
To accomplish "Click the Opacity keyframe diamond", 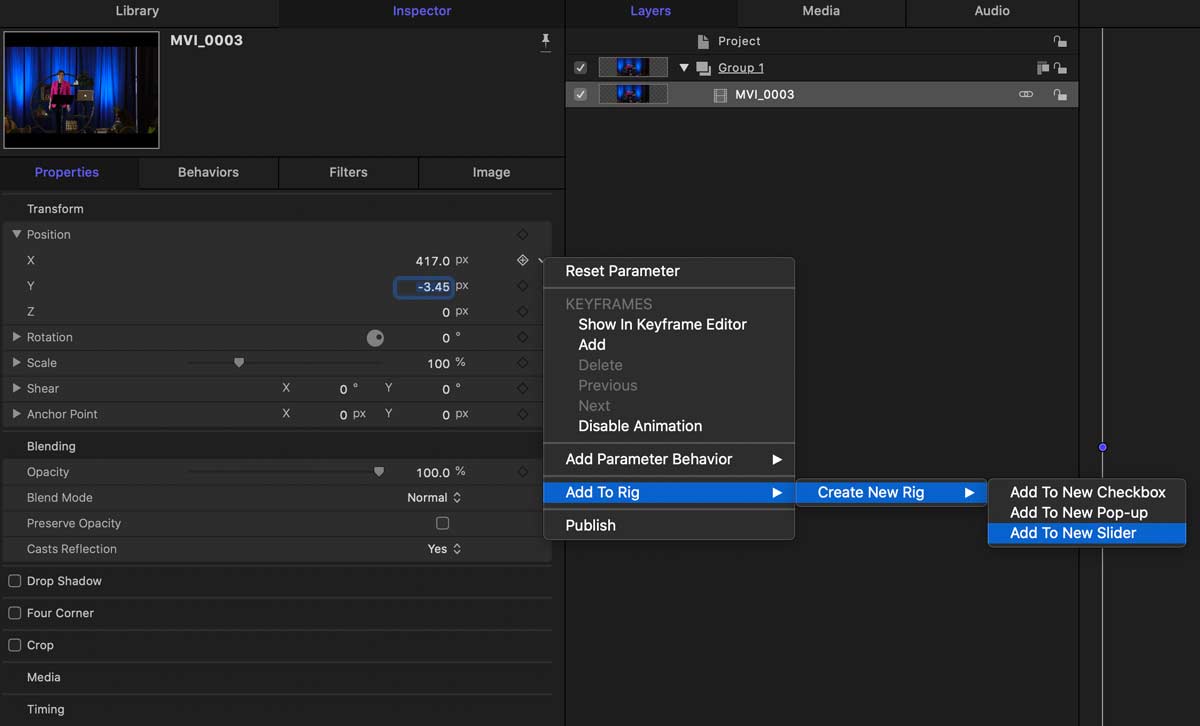I will point(522,472).
